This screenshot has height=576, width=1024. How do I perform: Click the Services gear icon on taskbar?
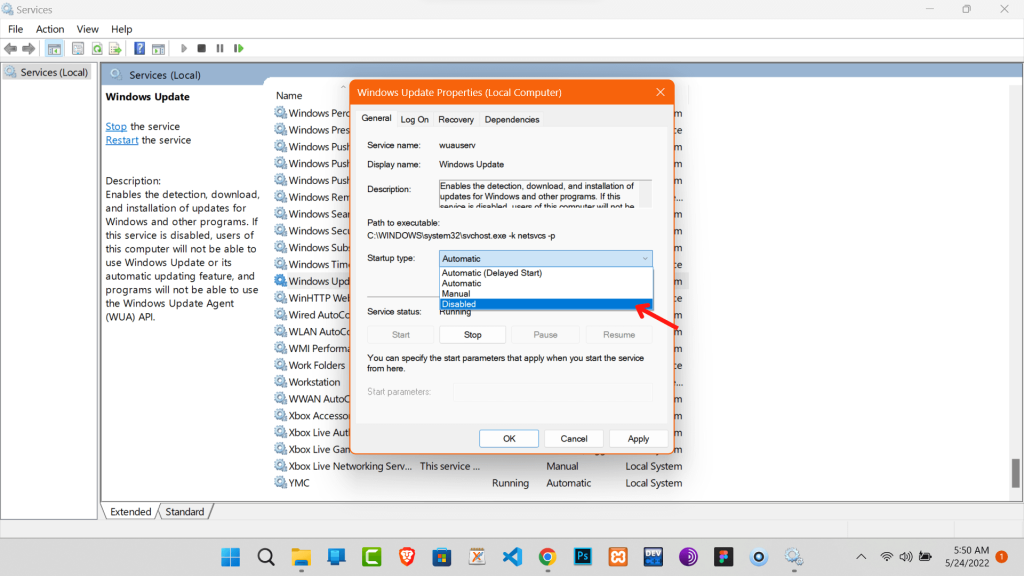click(x=794, y=557)
